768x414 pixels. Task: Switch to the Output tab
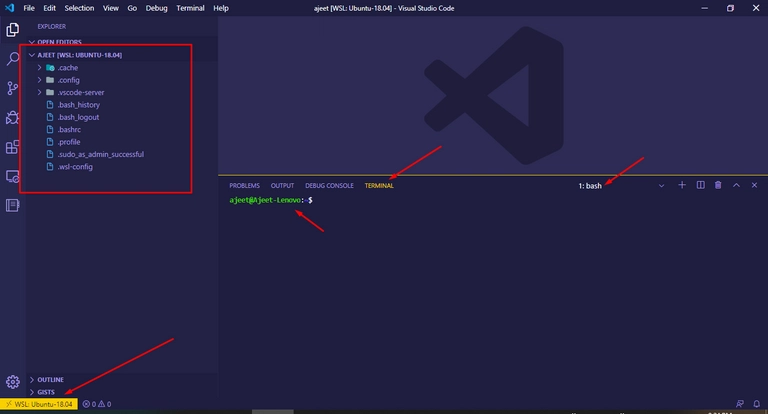pos(282,186)
